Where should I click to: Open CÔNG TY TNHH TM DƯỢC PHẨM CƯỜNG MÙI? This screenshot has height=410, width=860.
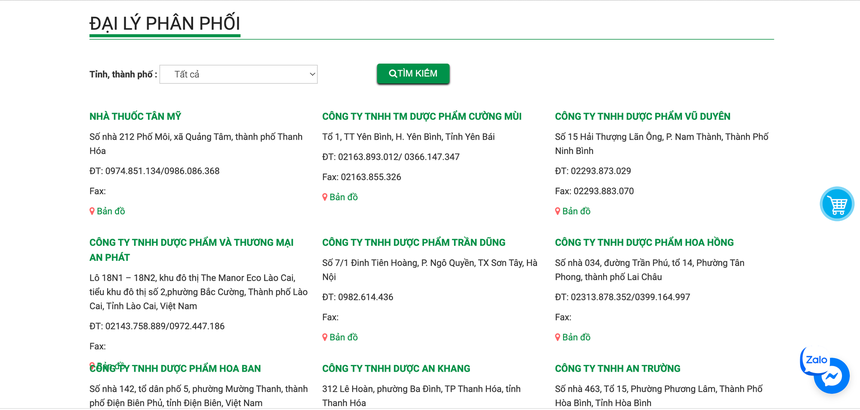pyautogui.click(x=421, y=117)
